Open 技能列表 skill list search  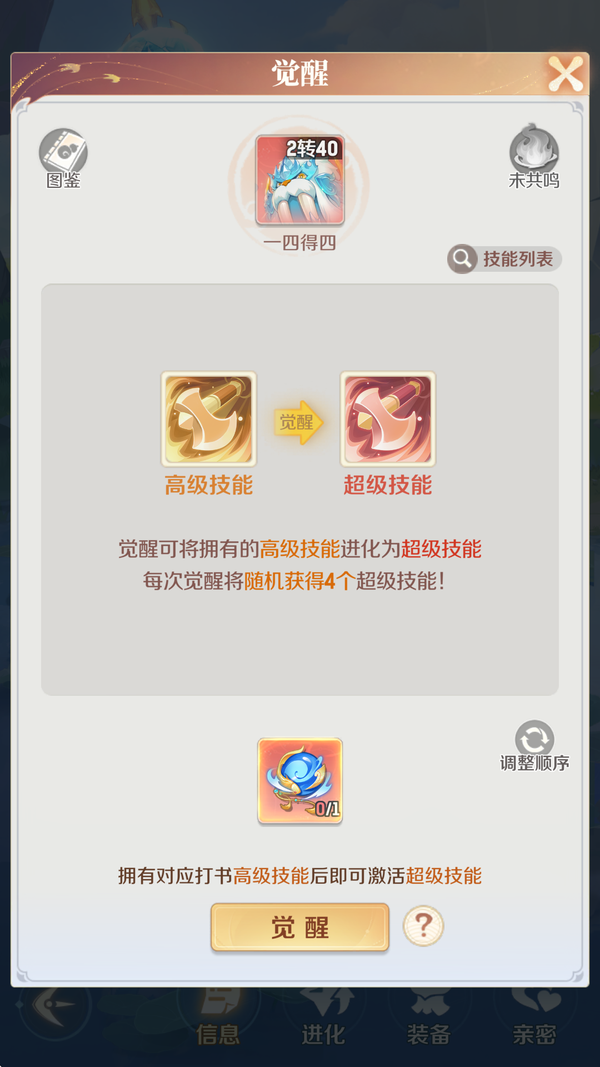pos(504,259)
